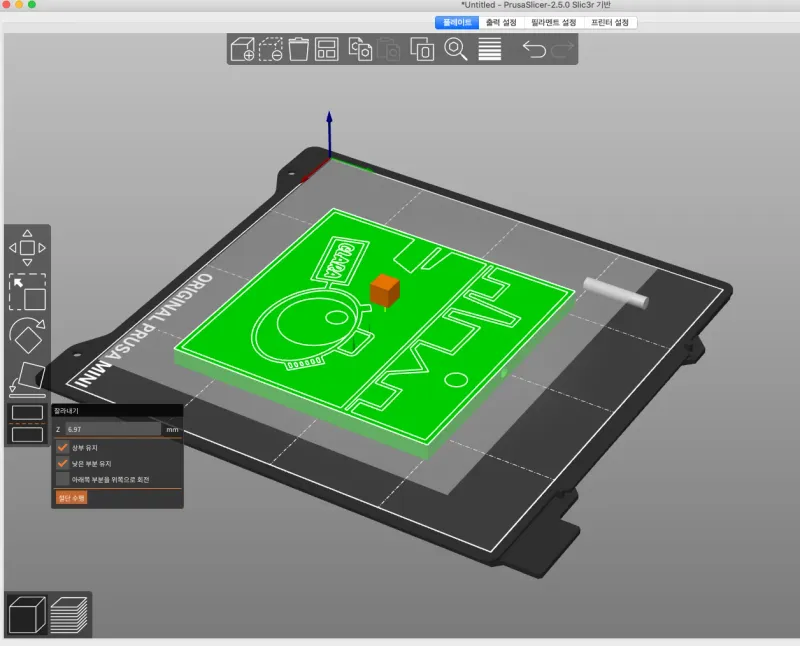Image resolution: width=800 pixels, height=646 pixels.
Task: Open the 프린터 설정 tab
Action: pos(610,22)
